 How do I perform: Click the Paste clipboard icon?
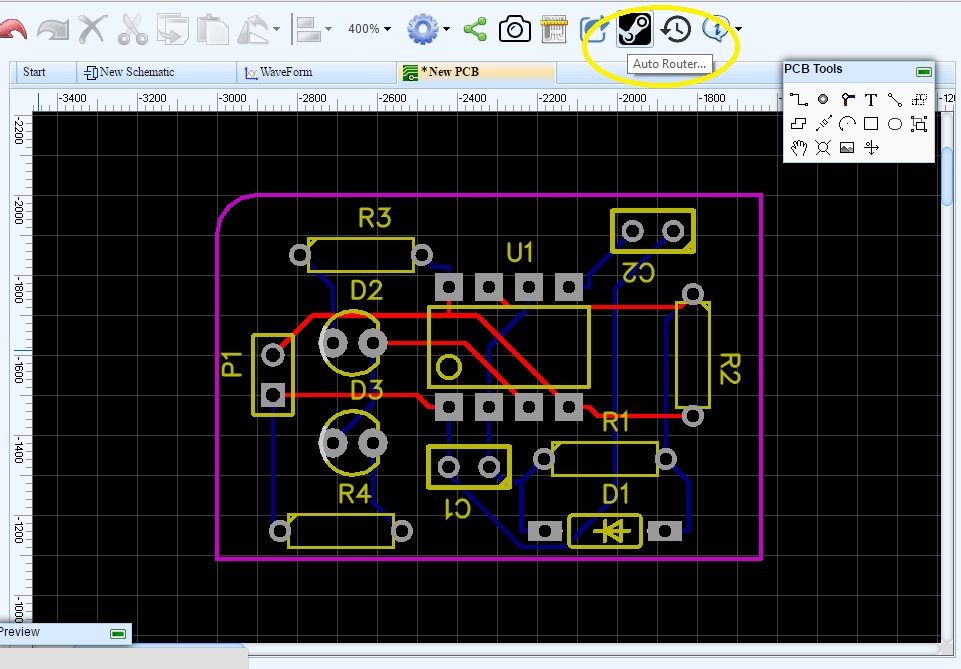click(213, 29)
